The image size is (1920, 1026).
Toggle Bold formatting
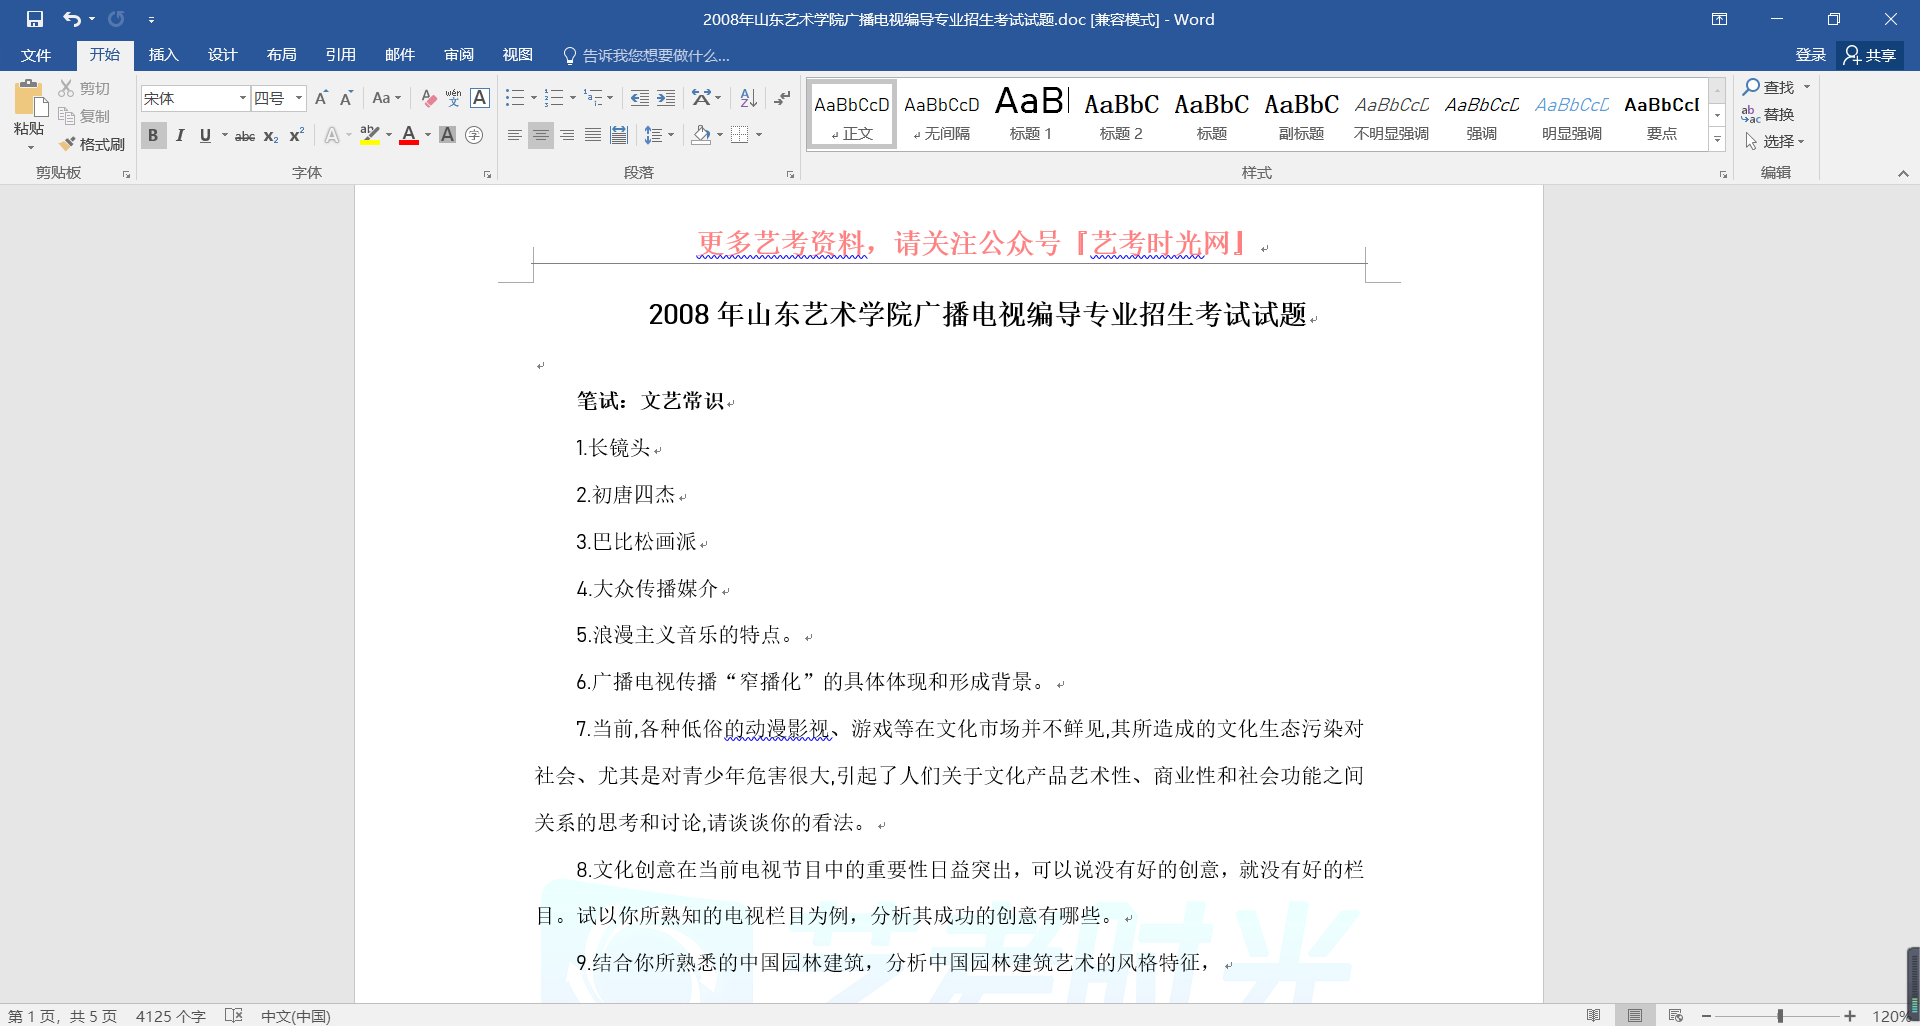tap(153, 135)
